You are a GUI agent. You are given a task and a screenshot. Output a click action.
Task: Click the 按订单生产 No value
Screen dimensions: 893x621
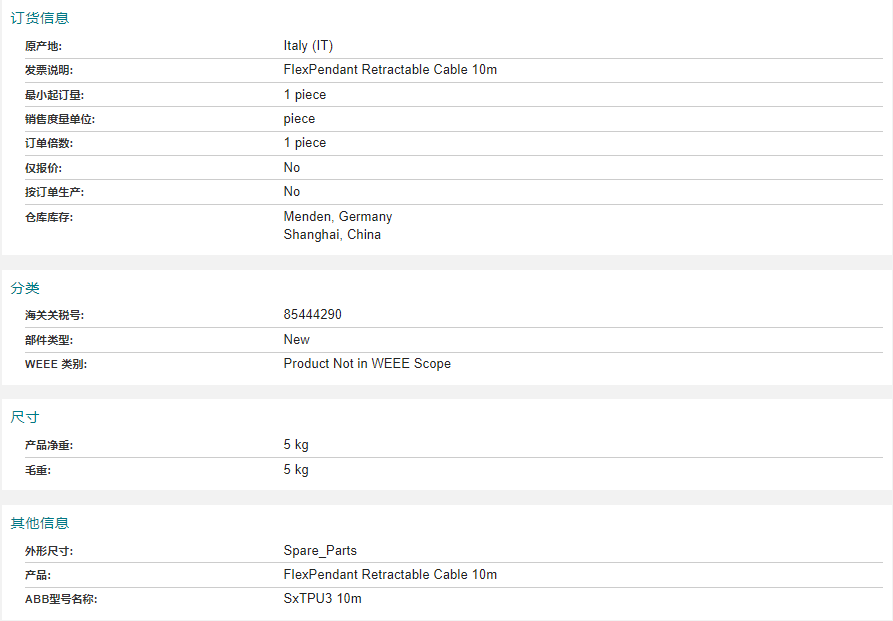292,191
